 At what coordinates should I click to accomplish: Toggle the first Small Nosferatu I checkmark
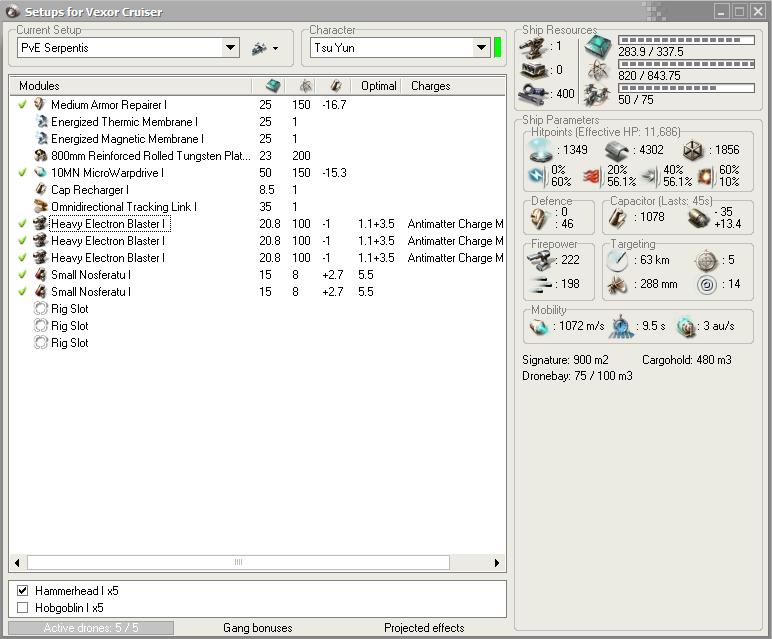point(22,275)
